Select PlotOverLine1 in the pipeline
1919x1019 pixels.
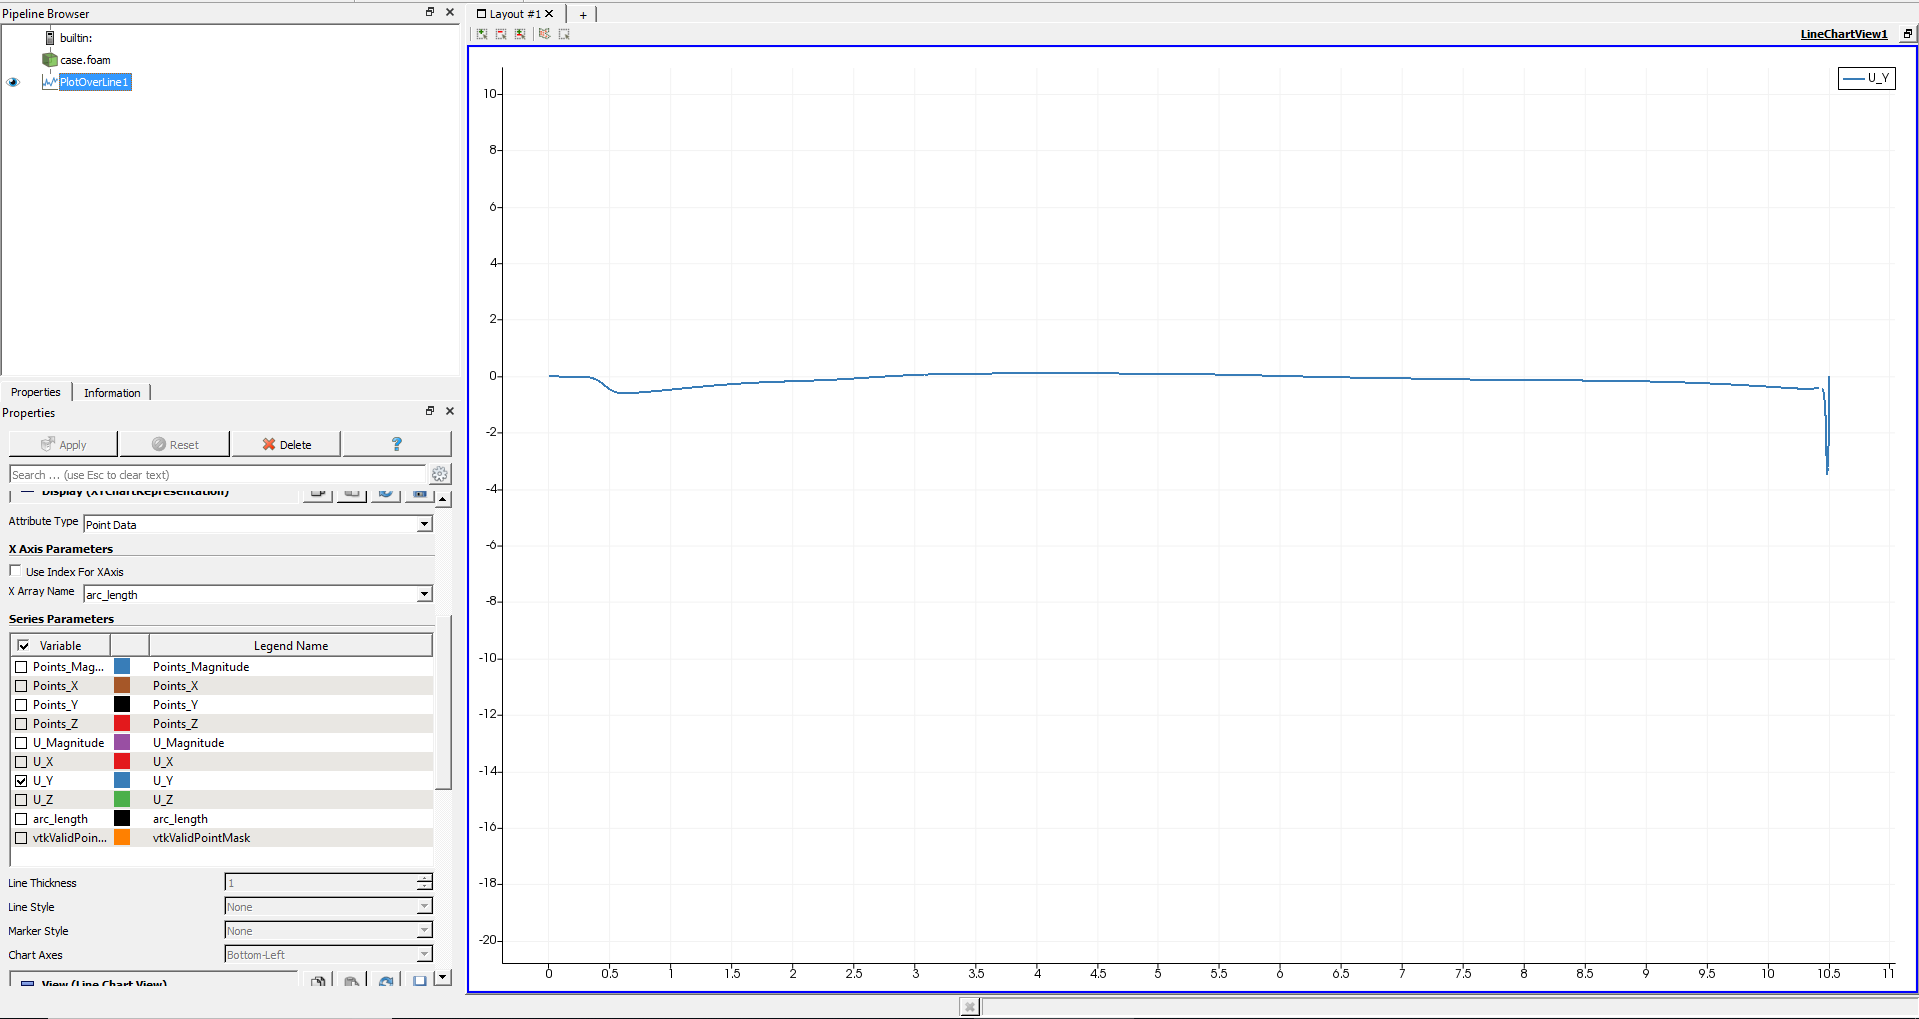(94, 82)
